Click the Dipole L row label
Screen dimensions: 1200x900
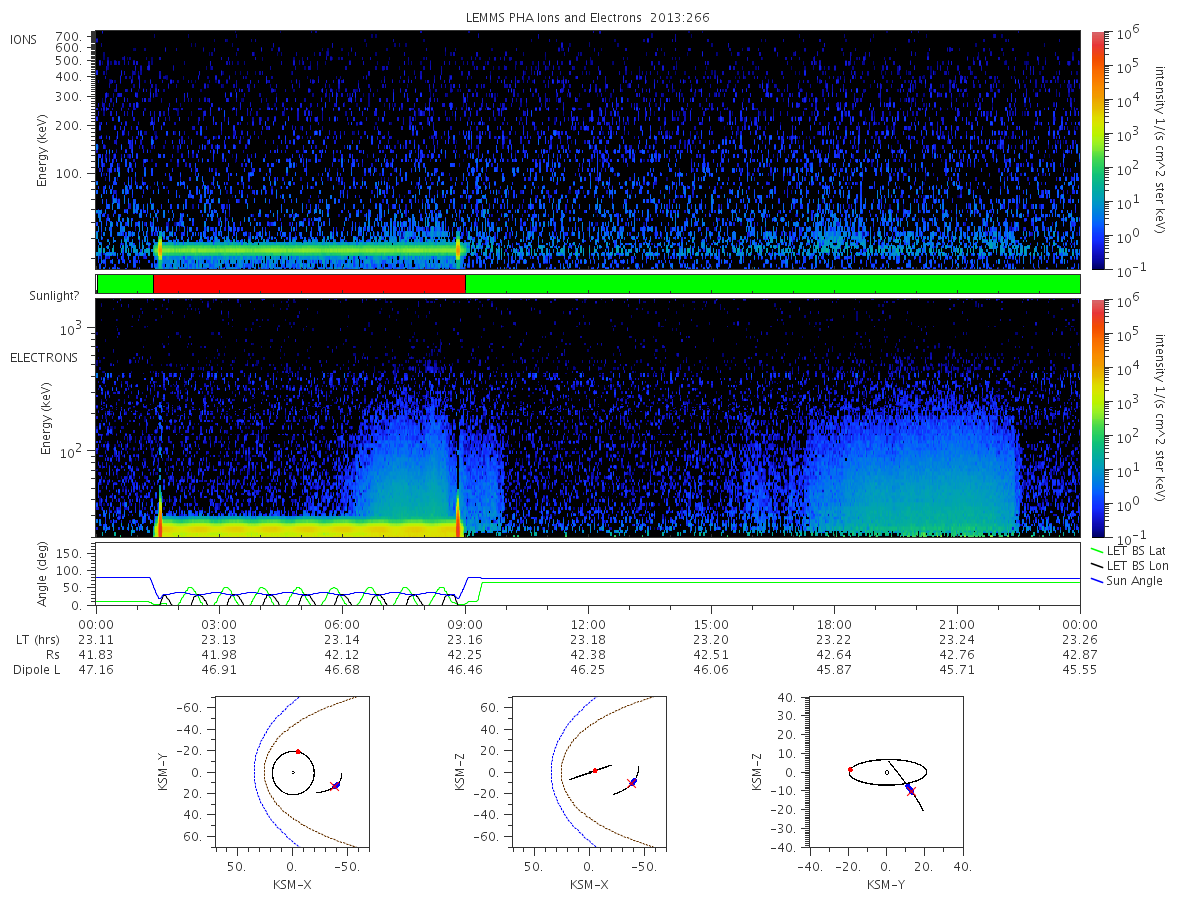(x=36, y=669)
